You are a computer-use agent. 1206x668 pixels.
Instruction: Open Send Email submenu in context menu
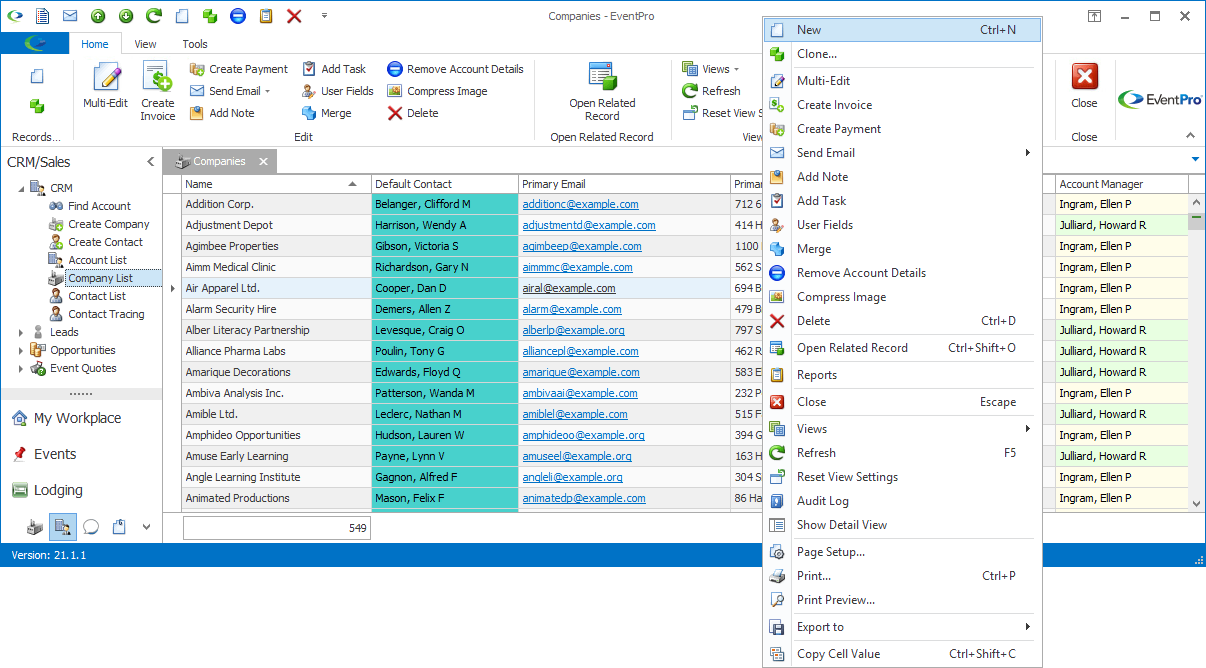[903, 153]
